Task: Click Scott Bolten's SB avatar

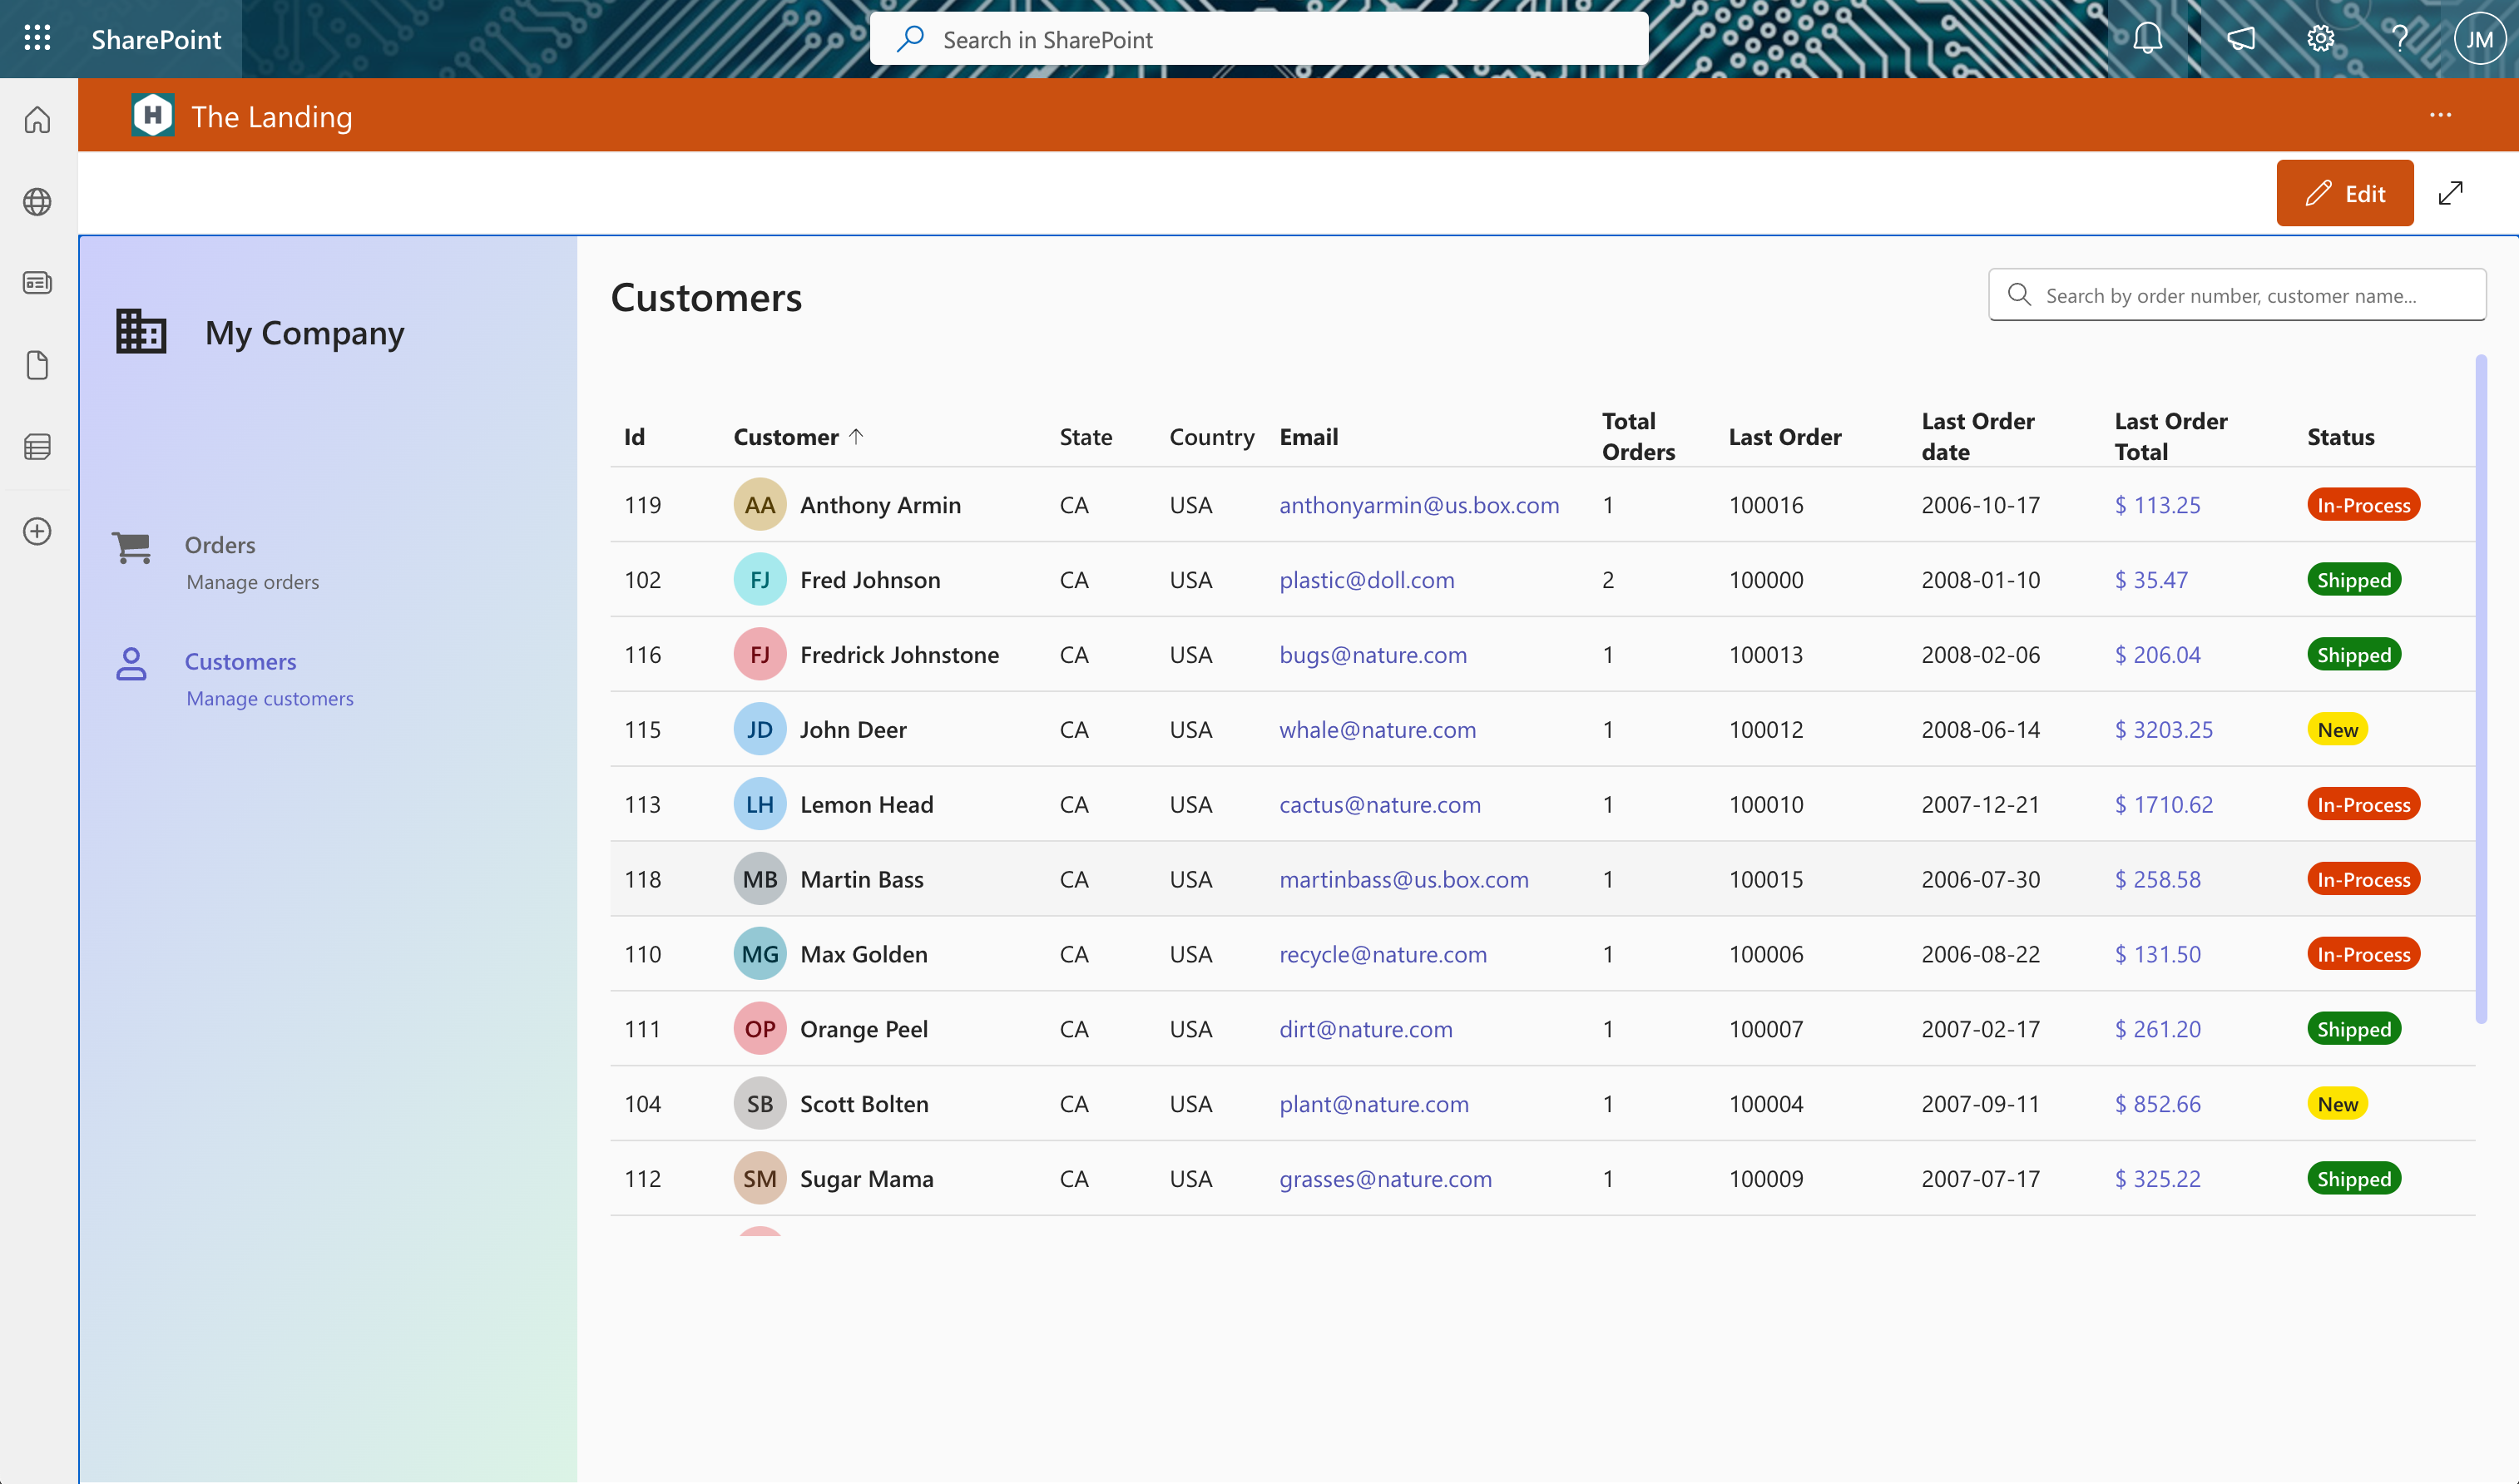Action: (760, 1104)
